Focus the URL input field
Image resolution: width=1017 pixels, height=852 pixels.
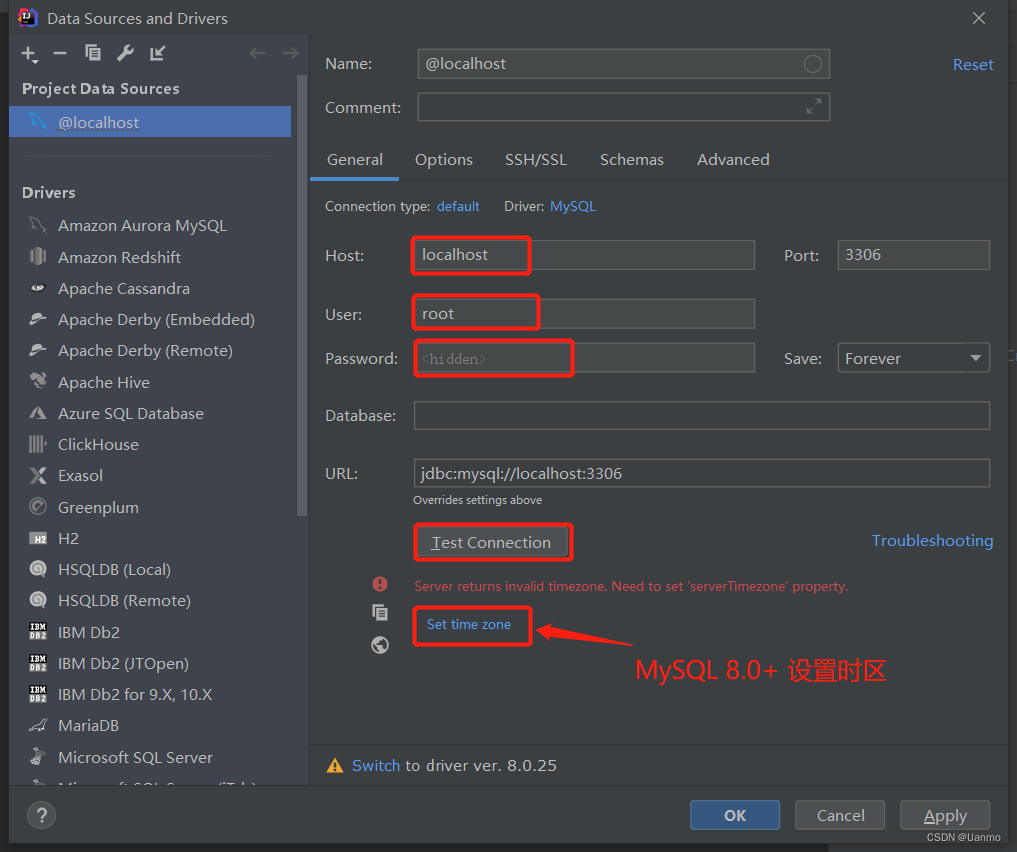(x=702, y=473)
